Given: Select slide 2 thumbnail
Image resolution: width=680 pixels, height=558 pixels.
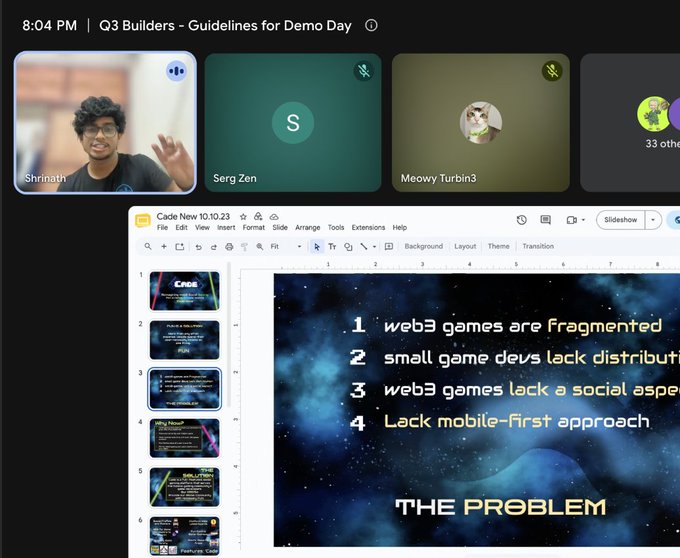Looking at the screenshot, I should [x=184, y=340].
